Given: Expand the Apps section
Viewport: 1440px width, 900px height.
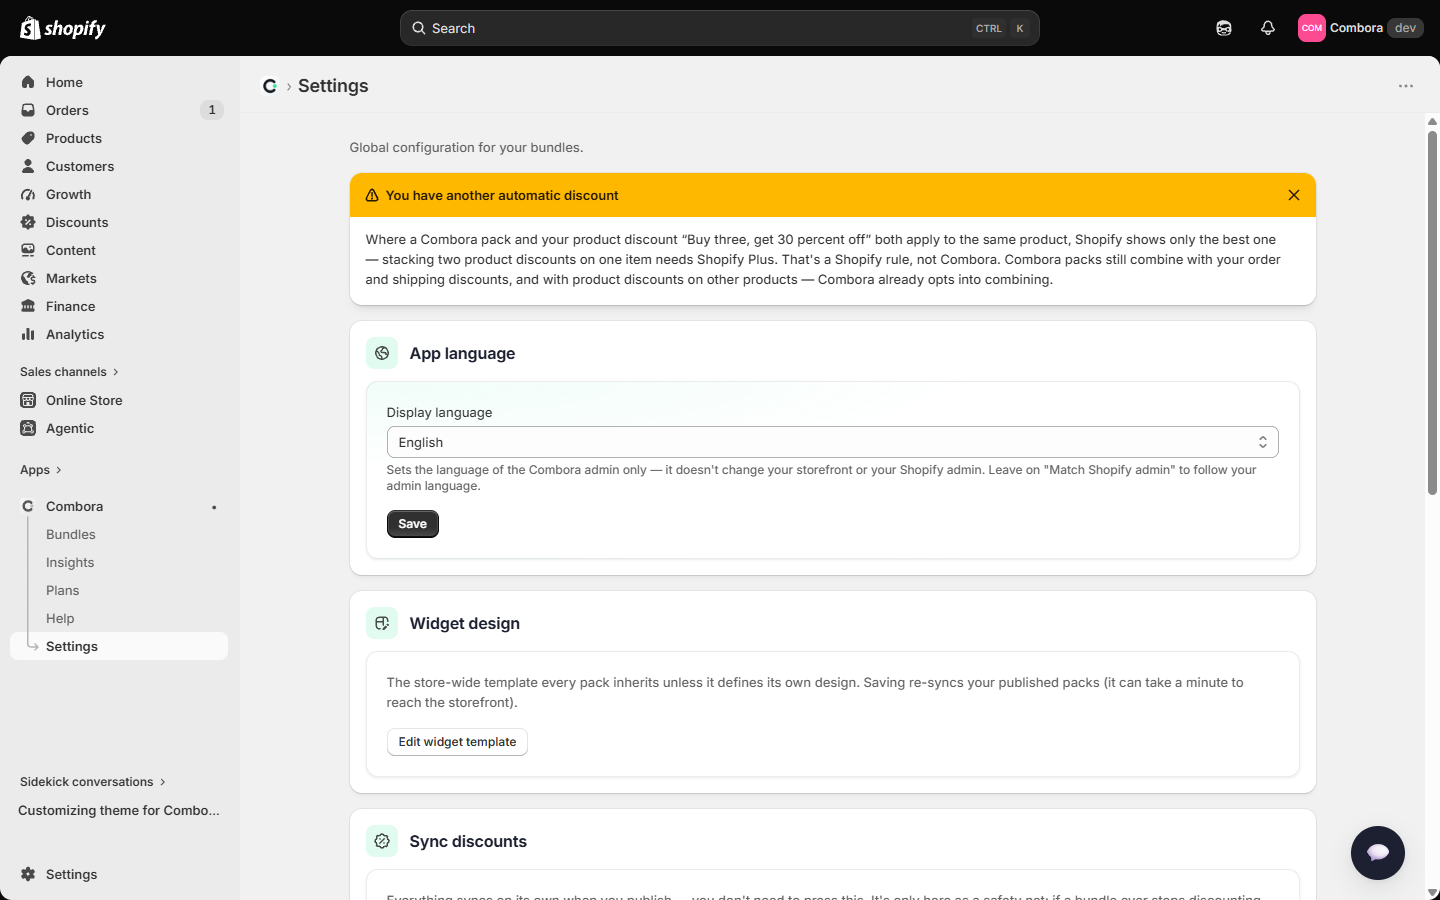Looking at the screenshot, I should (x=41, y=470).
